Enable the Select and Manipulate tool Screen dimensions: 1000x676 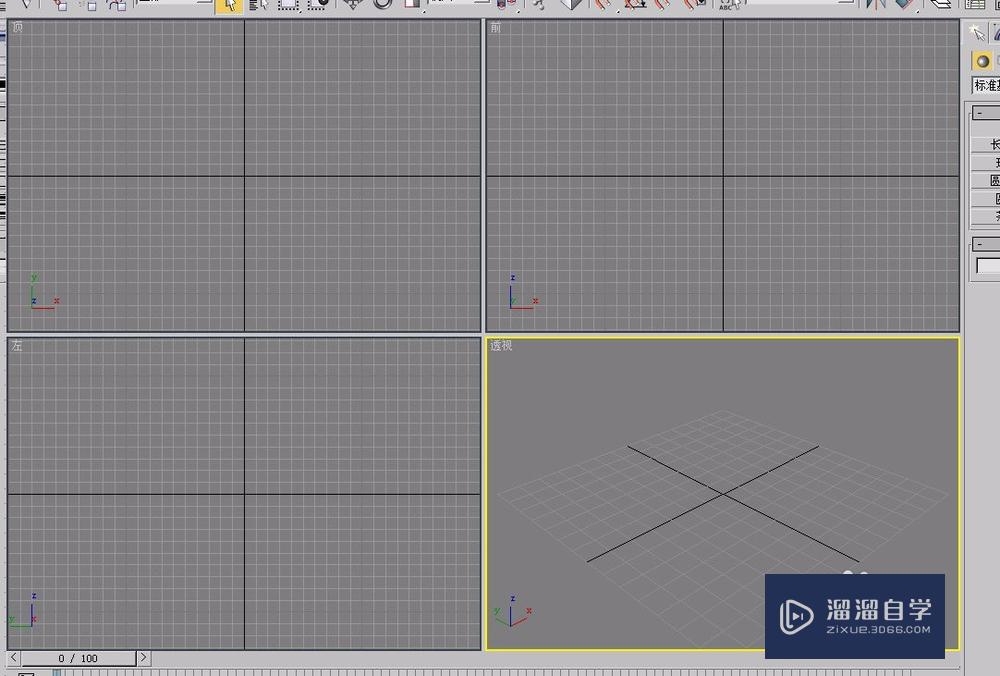point(540,4)
